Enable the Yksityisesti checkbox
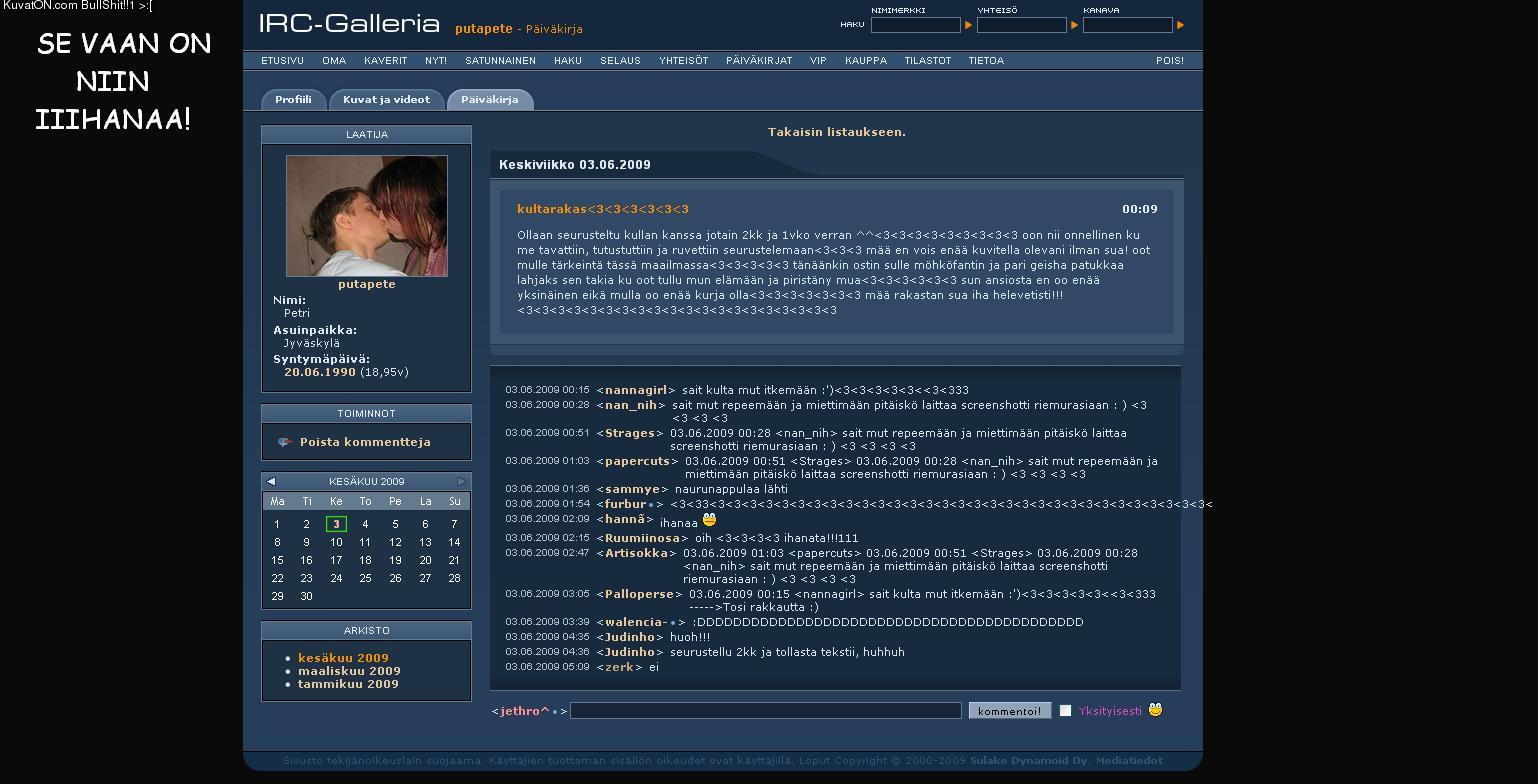The width and height of the screenshot is (1538, 784). point(1065,711)
